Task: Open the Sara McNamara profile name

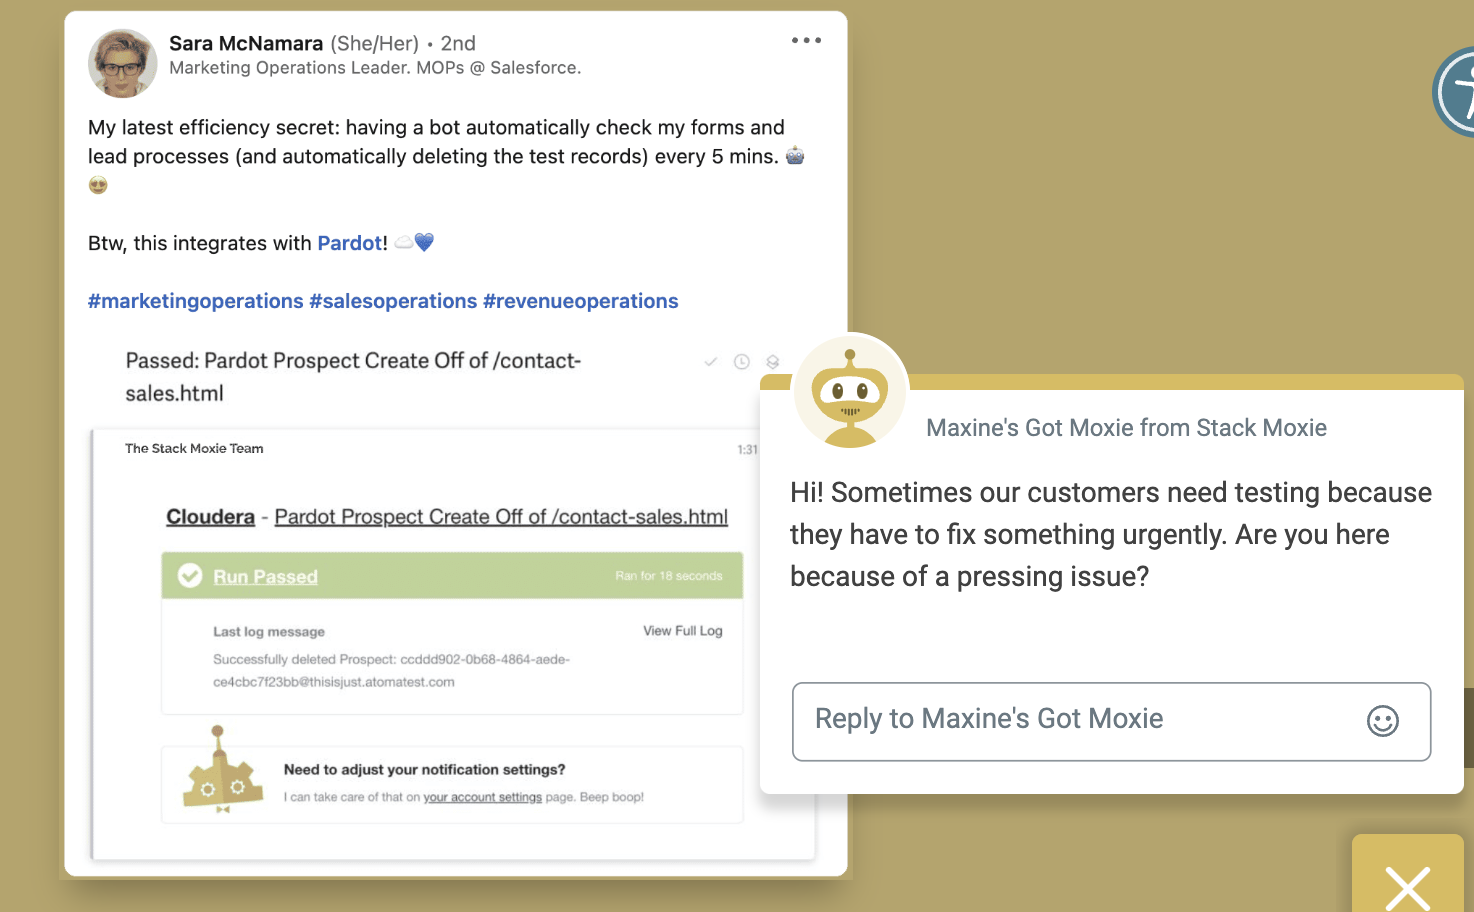Action: [x=246, y=43]
